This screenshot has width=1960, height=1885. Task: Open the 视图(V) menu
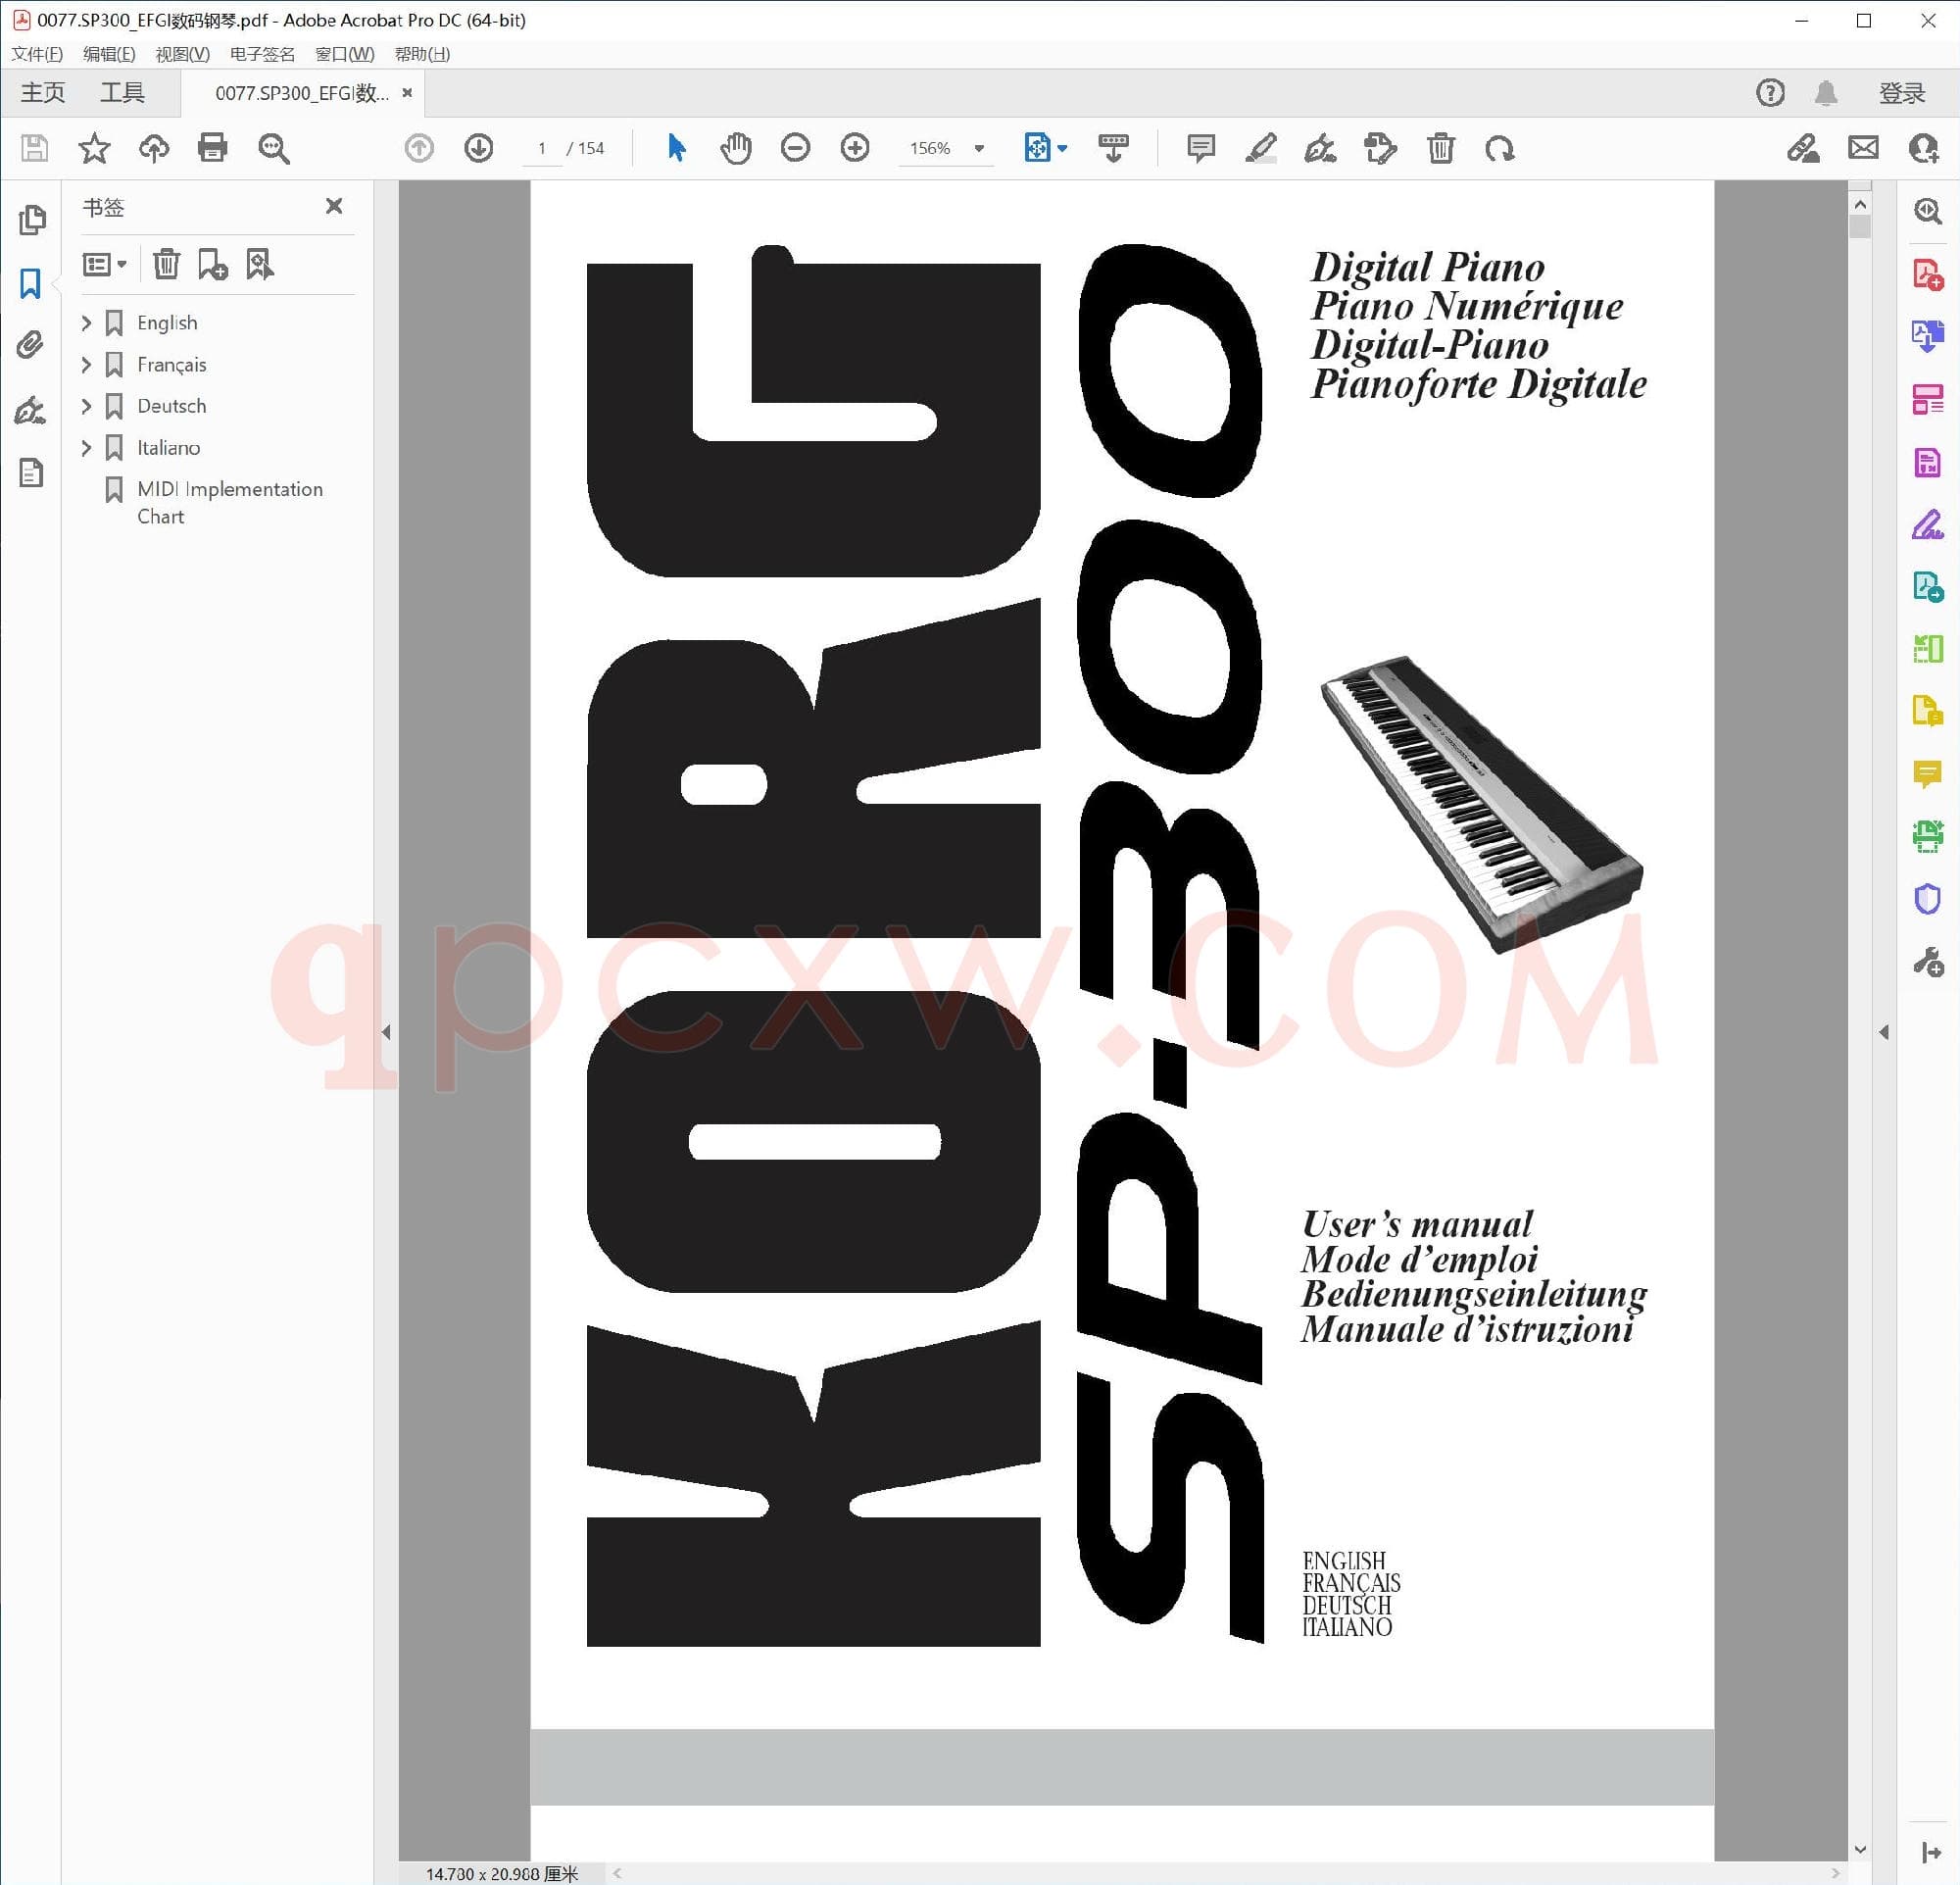click(182, 54)
